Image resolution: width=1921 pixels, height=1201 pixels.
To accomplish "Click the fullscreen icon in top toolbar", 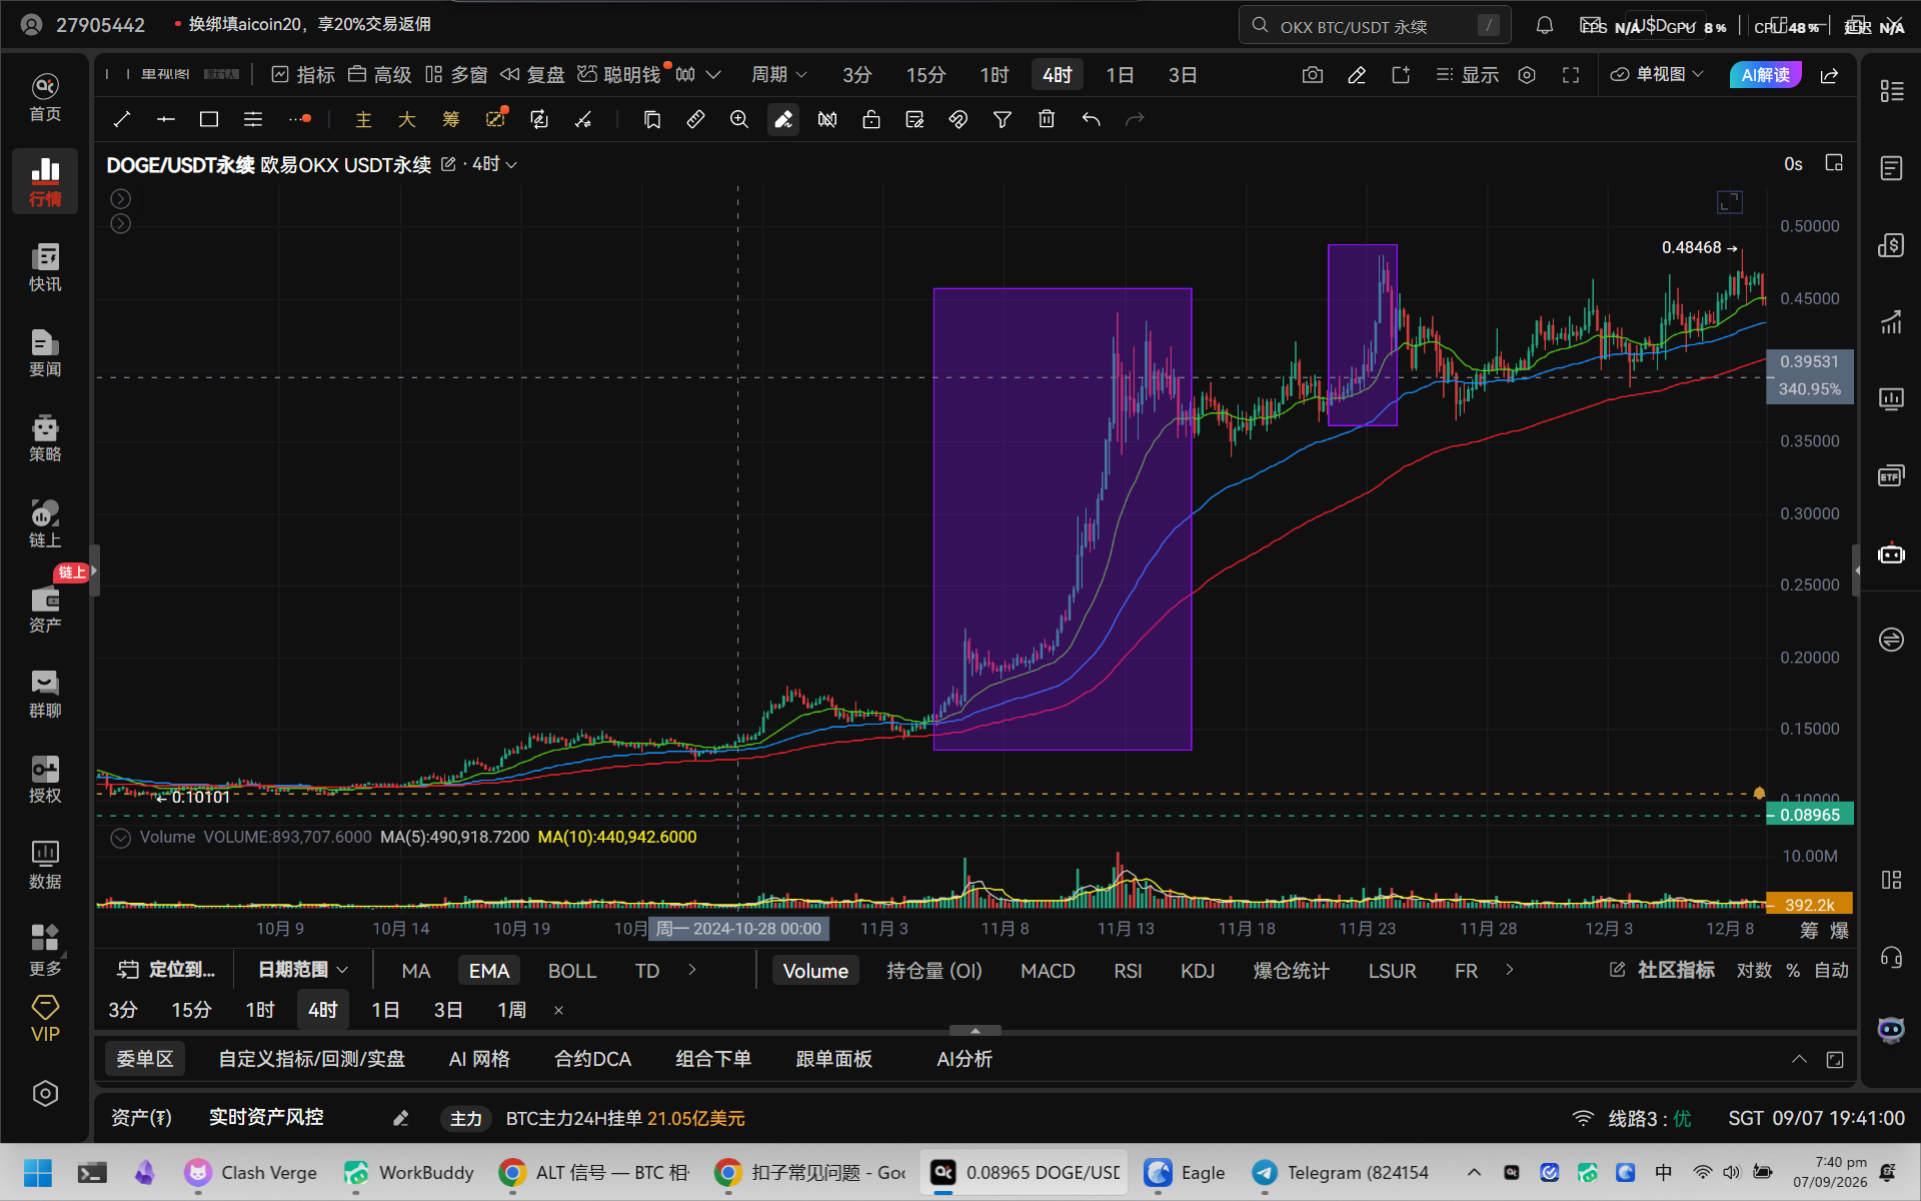I will [1570, 75].
